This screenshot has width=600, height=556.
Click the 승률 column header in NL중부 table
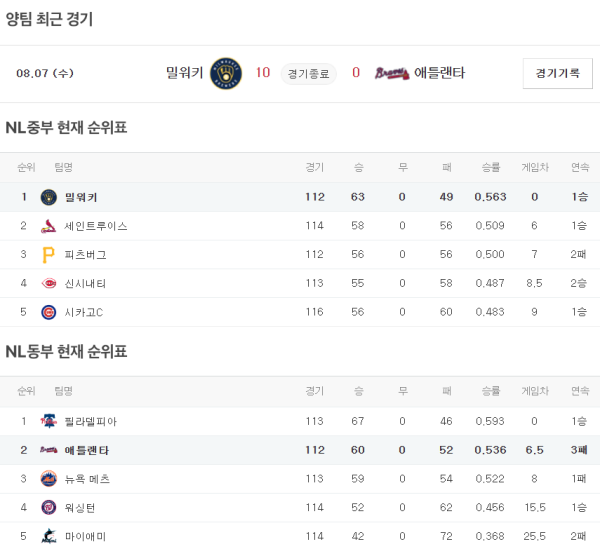tap(491, 167)
